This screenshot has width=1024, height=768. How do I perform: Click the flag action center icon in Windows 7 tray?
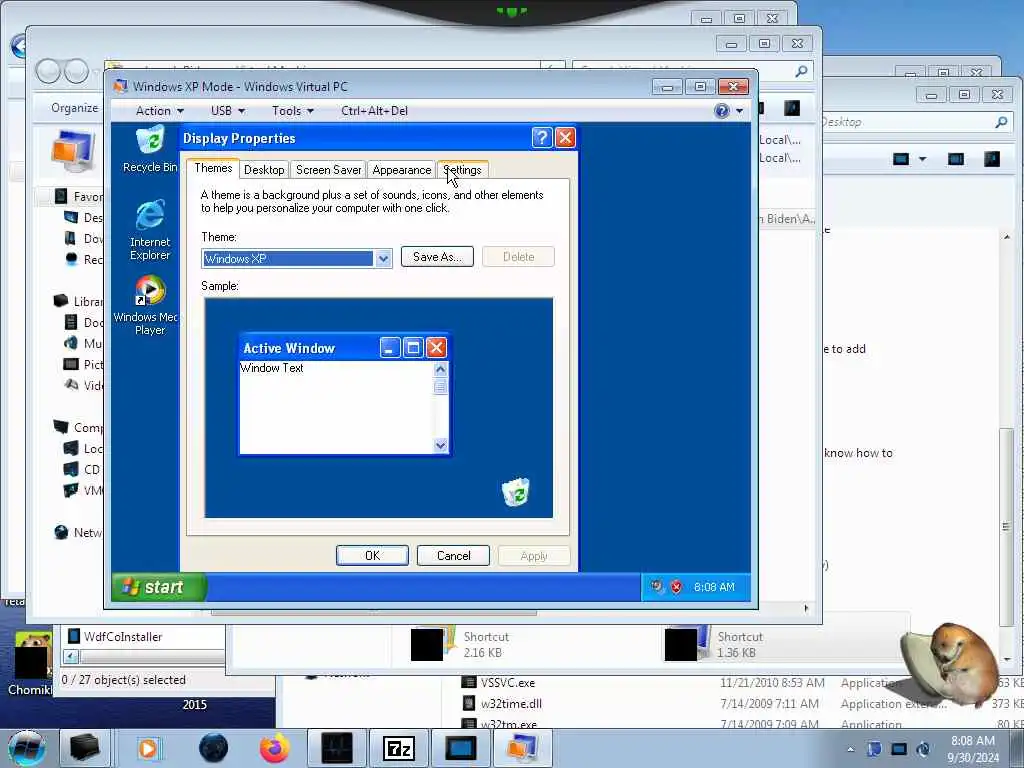click(x=874, y=749)
